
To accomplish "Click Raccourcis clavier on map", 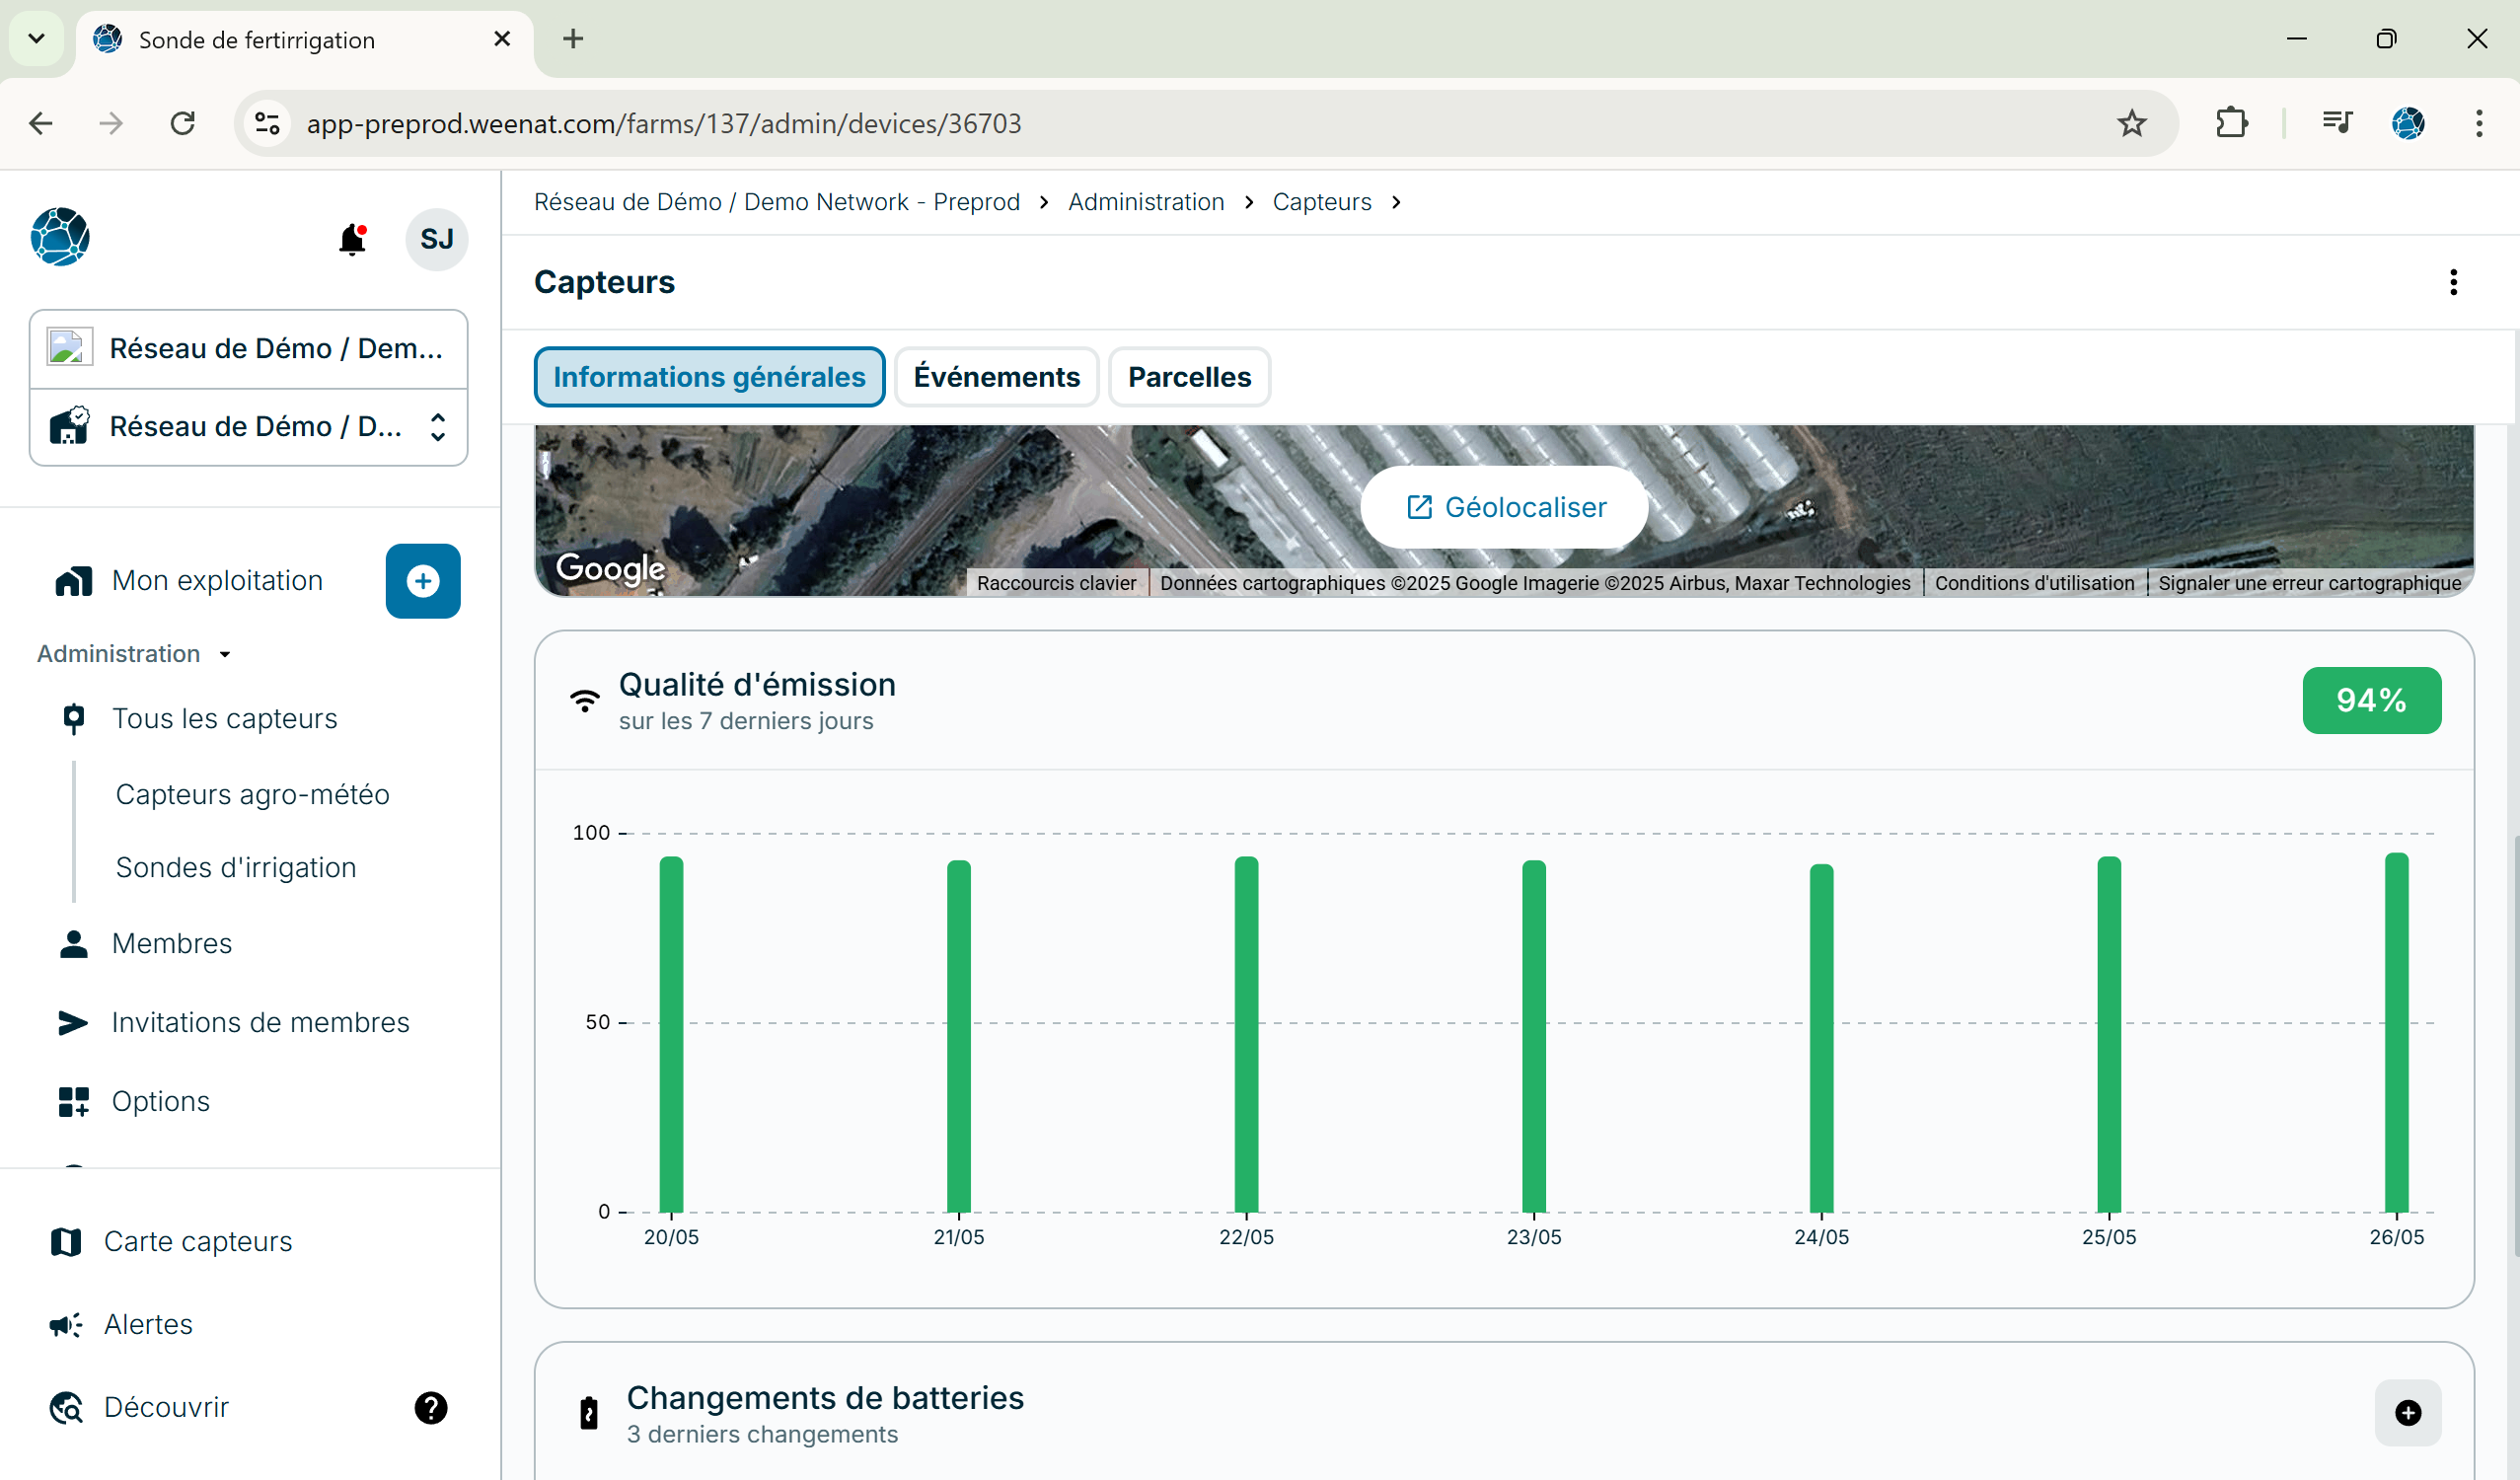I will pyautogui.click(x=1056, y=583).
